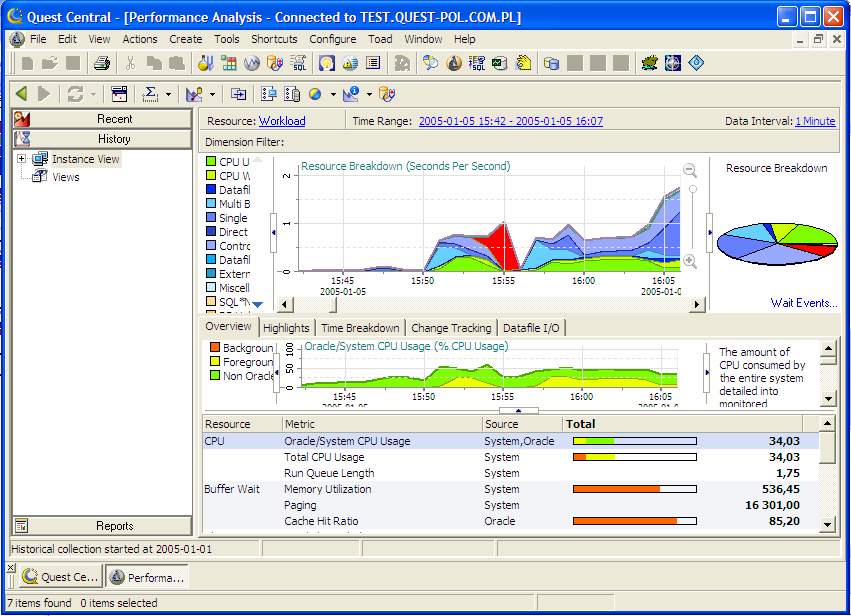Click the database monitor toolbar icon
This screenshot has width=851, height=616.
[500, 63]
